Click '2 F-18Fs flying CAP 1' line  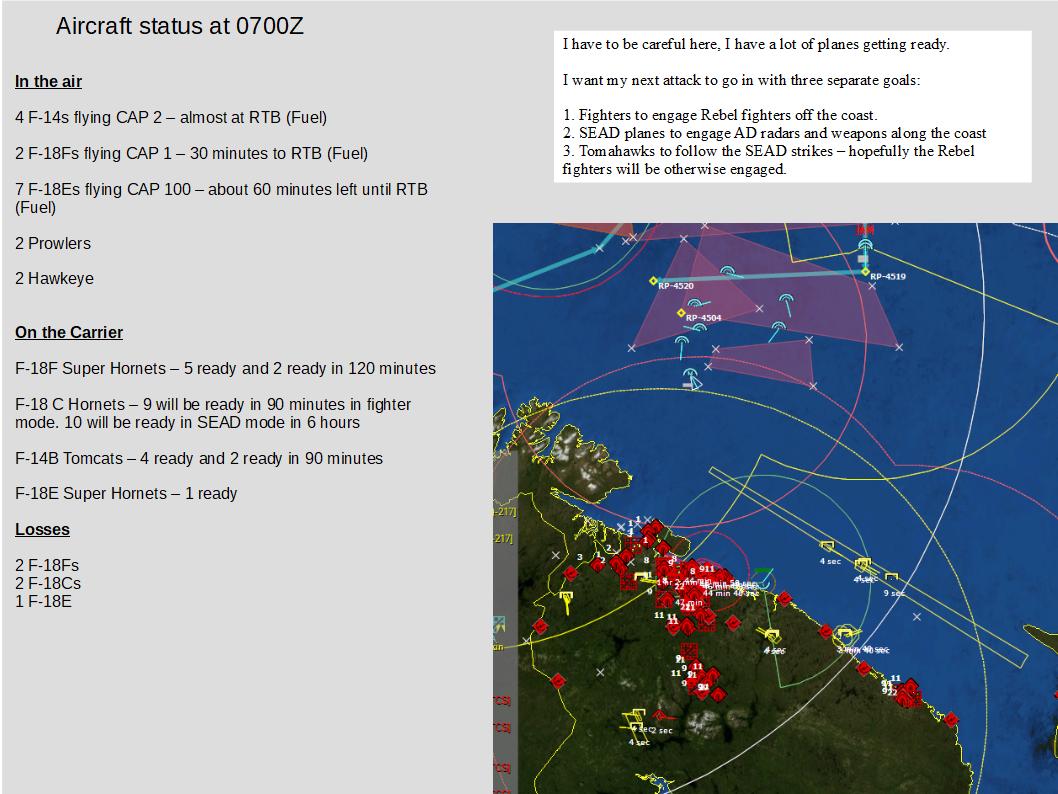(x=192, y=154)
